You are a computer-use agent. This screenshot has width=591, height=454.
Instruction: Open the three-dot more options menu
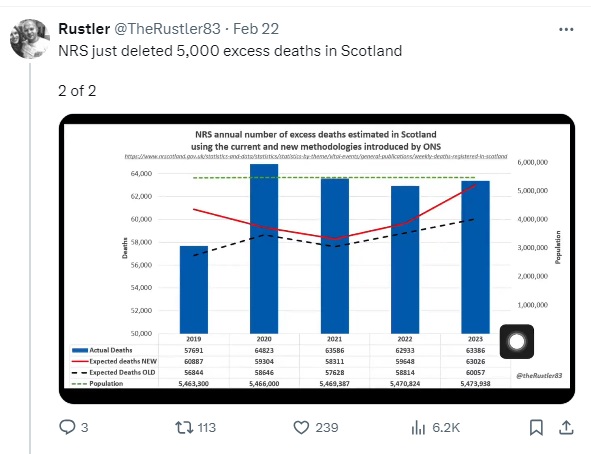566,29
